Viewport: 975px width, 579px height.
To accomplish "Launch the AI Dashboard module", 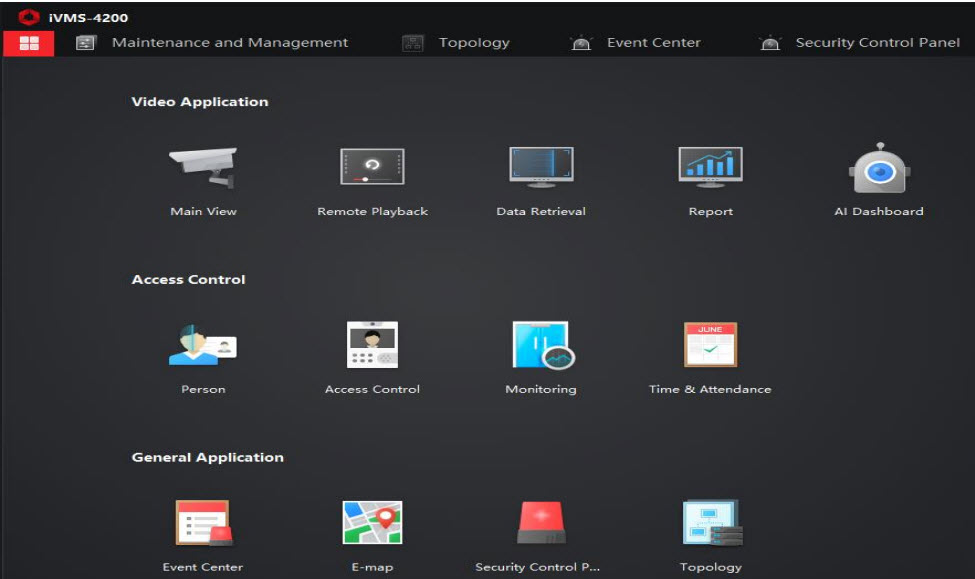I will [x=878, y=168].
